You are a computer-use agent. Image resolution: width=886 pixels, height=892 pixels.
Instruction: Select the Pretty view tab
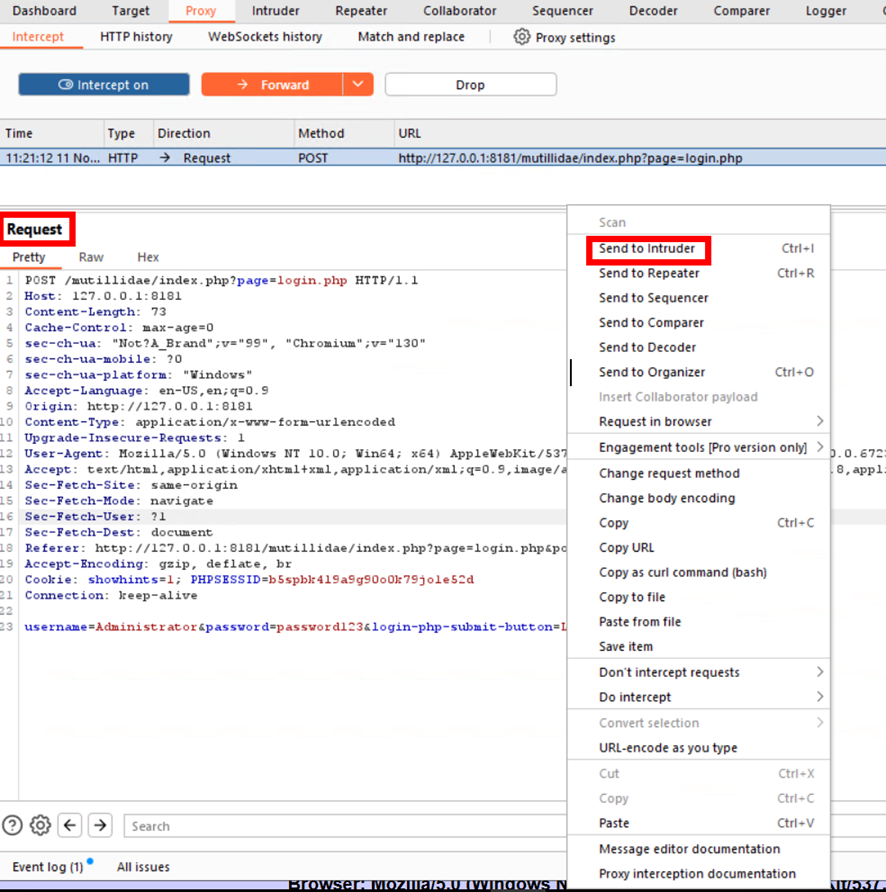click(28, 257)
